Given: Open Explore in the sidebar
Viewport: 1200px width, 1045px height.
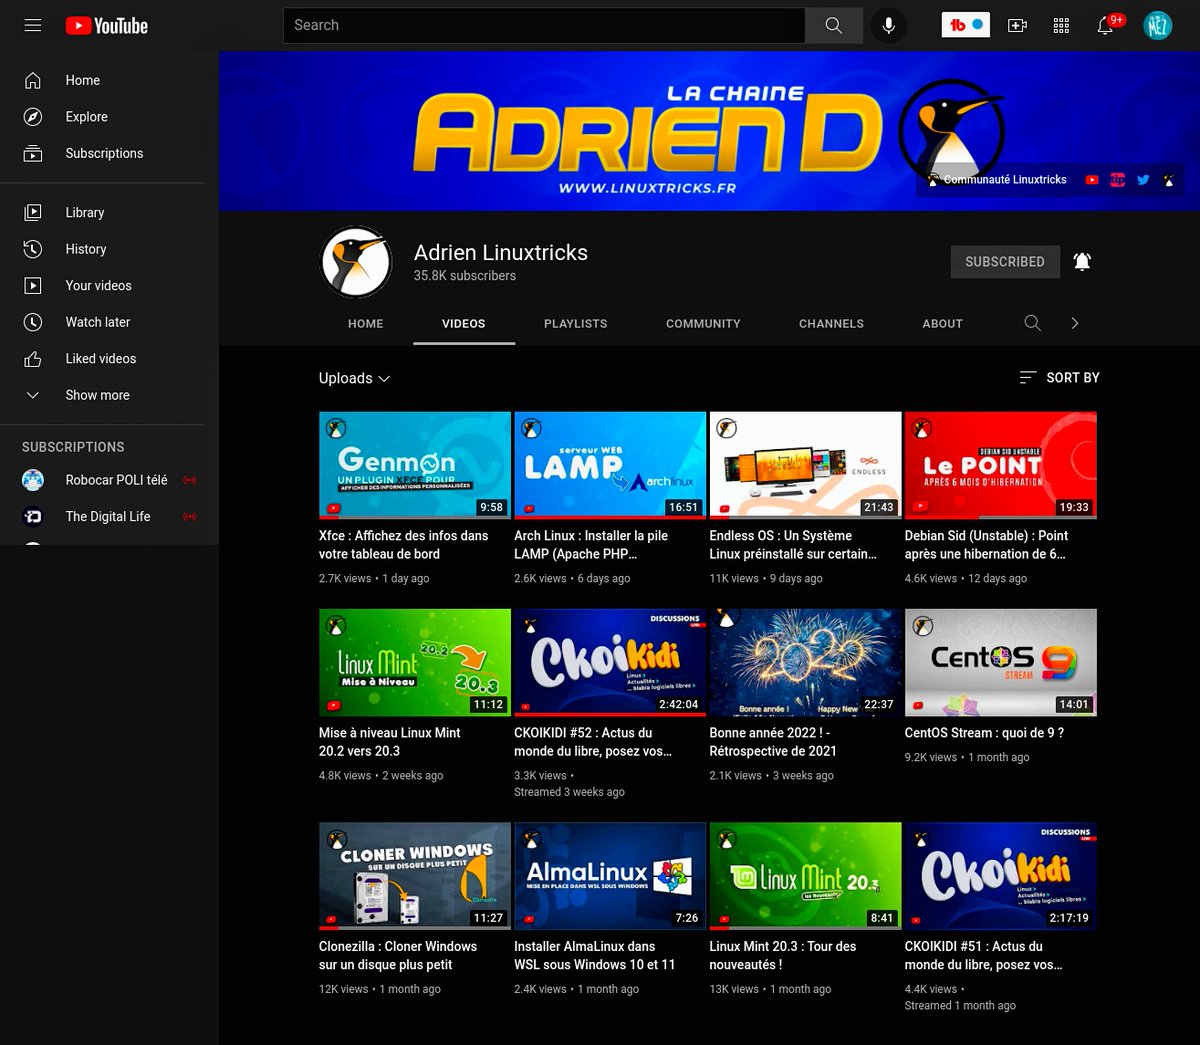Looking at the screenshot, I should pos(109,117).
